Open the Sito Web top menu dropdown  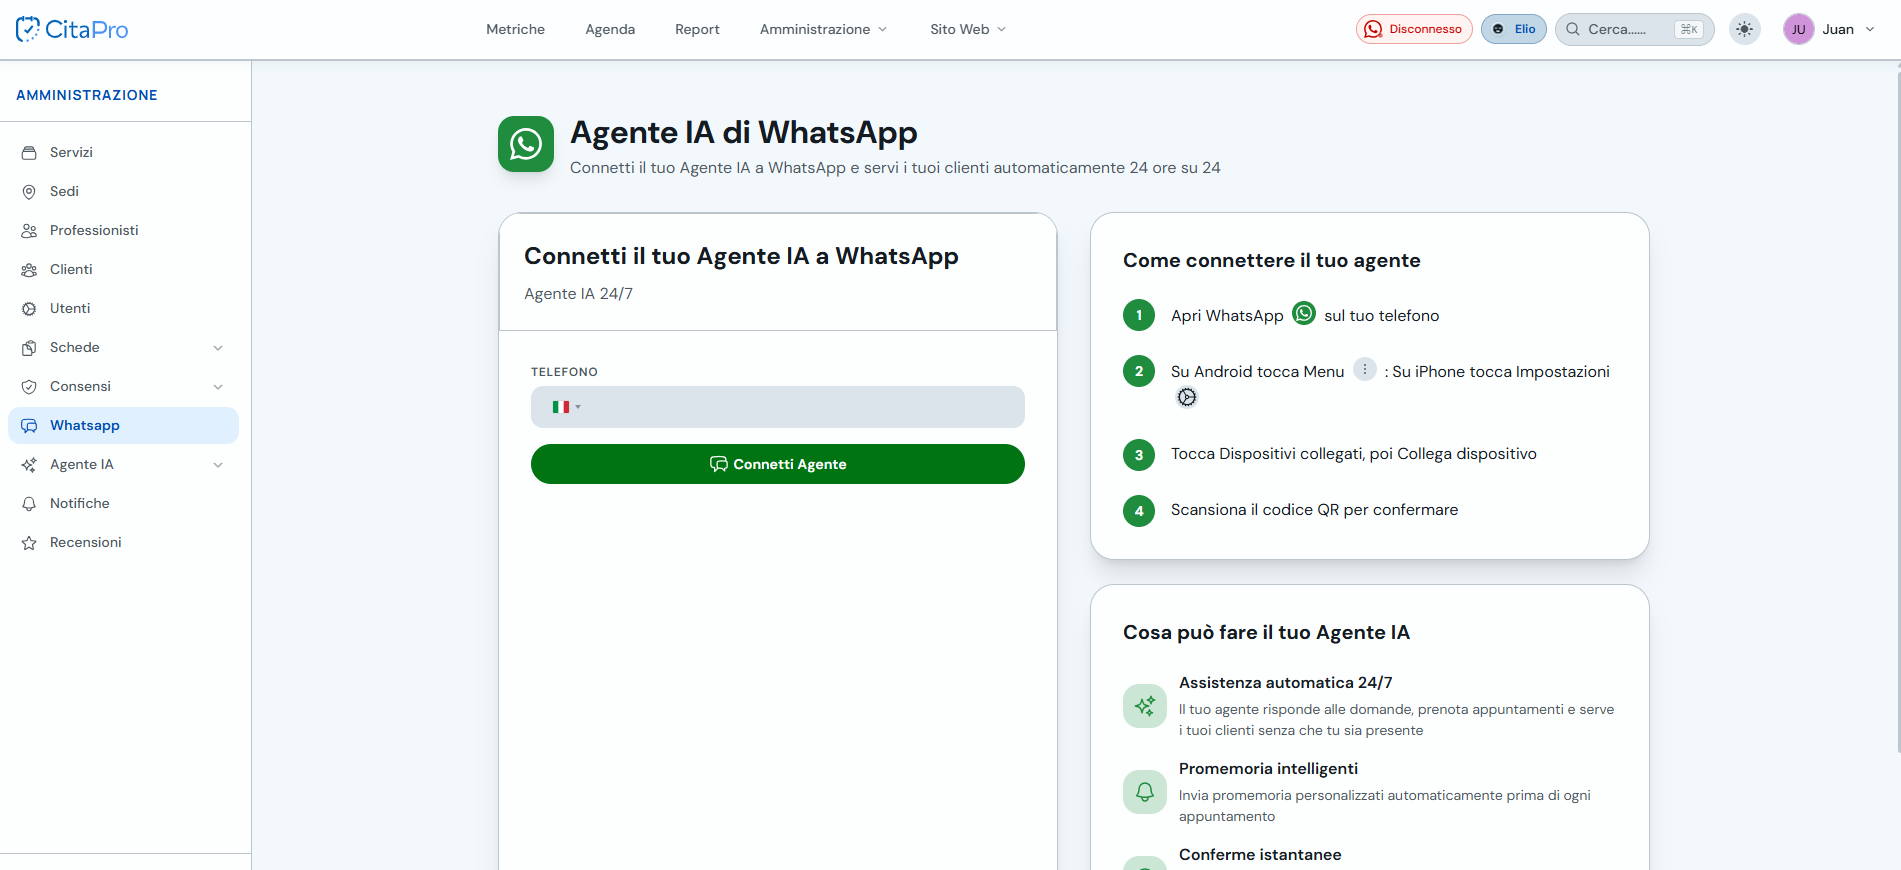[968, 29]
